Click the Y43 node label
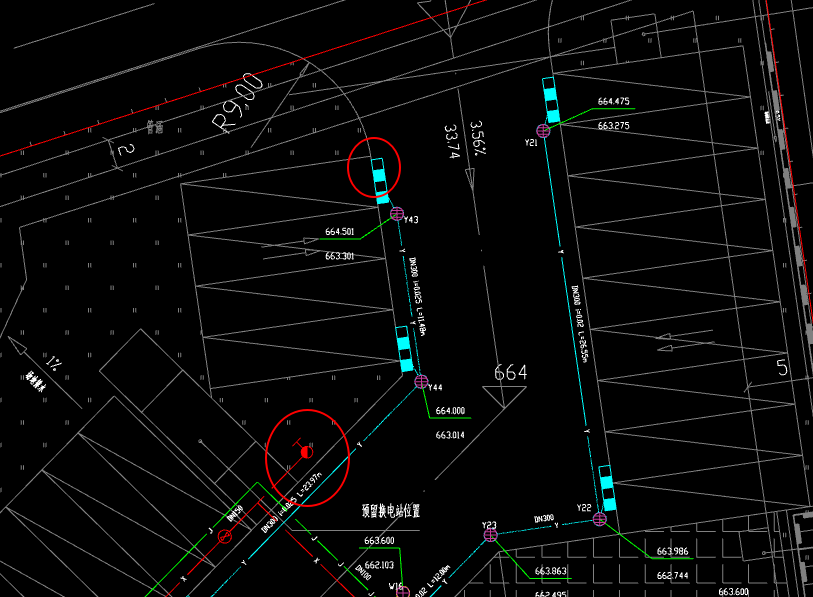 click(x=411, y=220)
